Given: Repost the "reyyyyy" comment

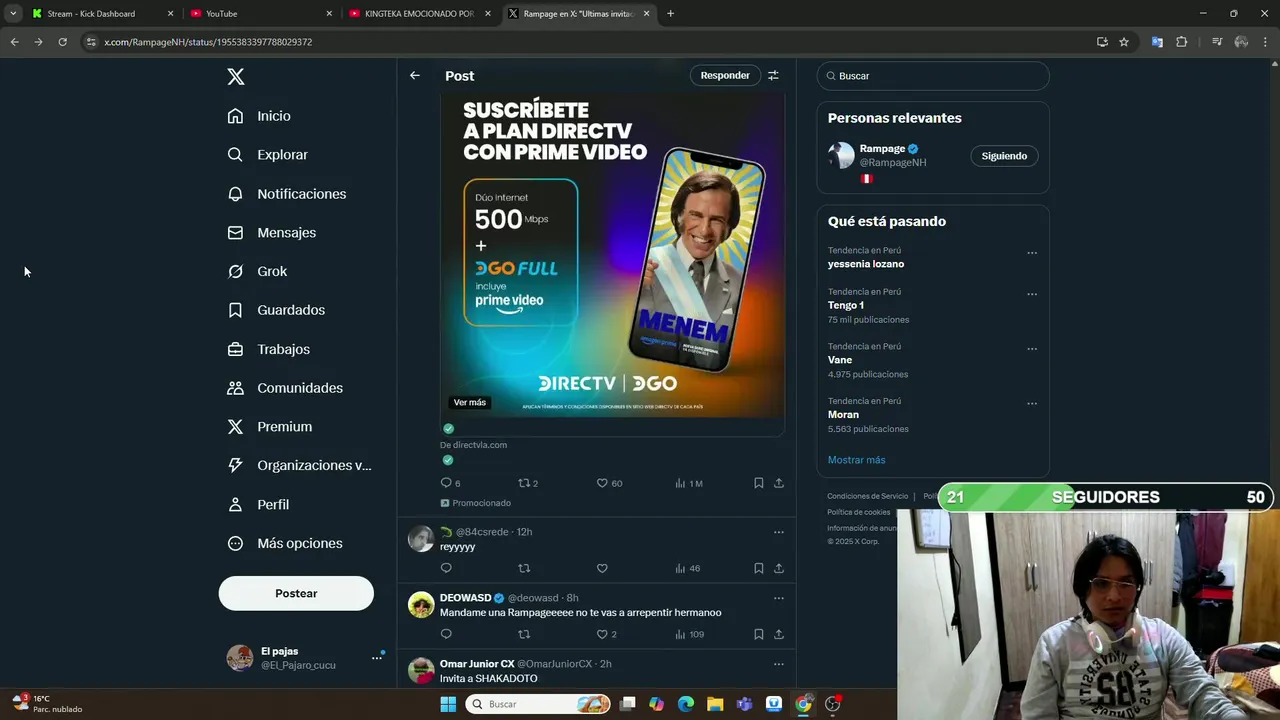Looking at the screenshot, I should 524,568.
